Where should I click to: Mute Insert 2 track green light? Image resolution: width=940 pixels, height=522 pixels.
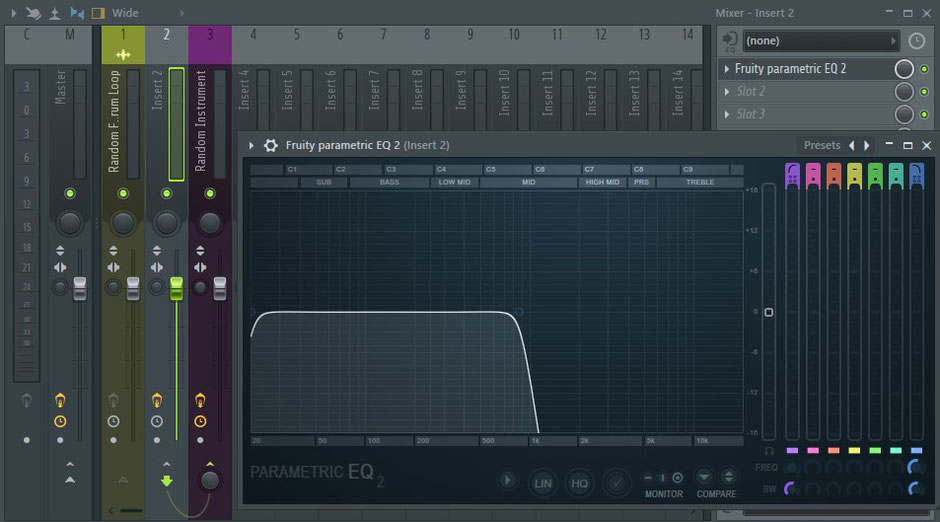tap(167, 193)
